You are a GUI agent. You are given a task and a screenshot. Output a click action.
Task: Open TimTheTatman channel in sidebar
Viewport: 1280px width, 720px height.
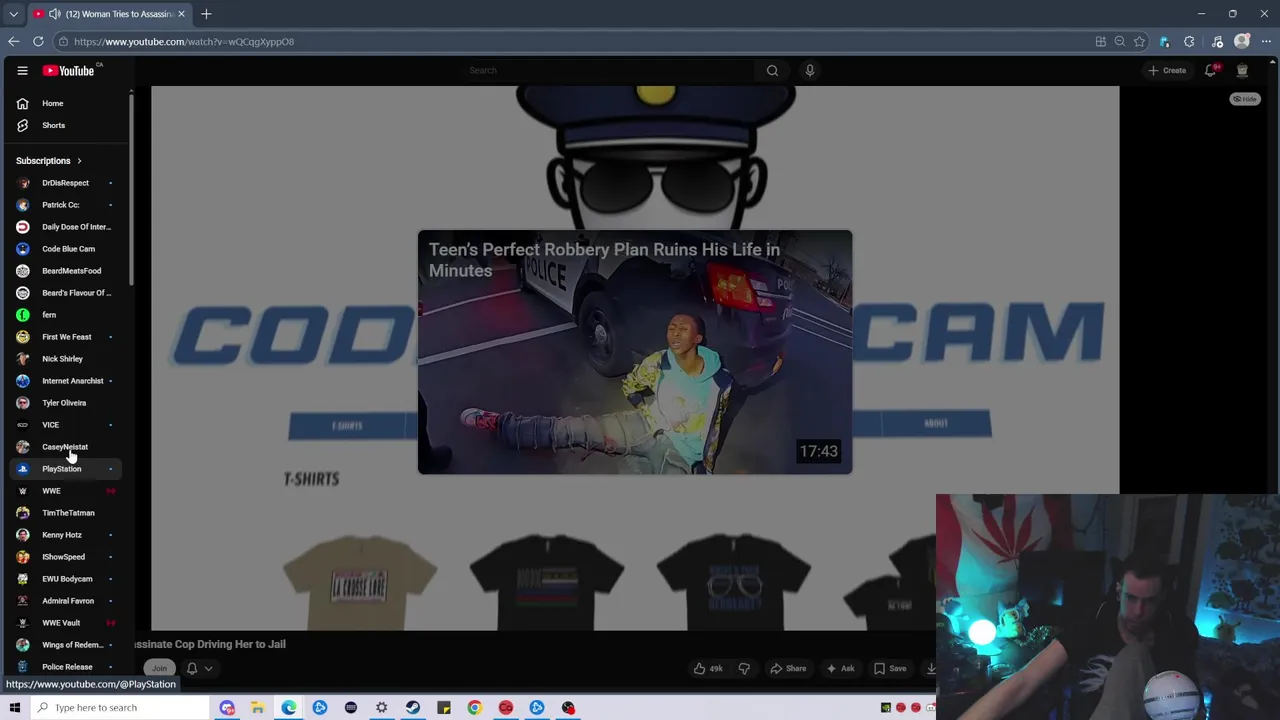click(66, 513)
